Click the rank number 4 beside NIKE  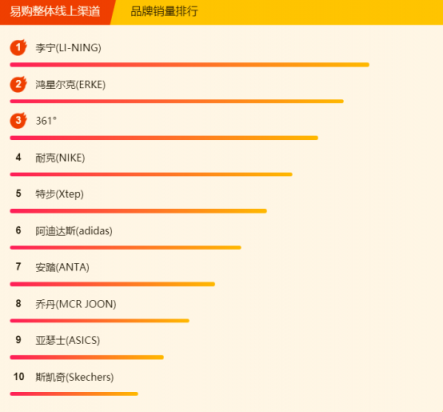18,157
